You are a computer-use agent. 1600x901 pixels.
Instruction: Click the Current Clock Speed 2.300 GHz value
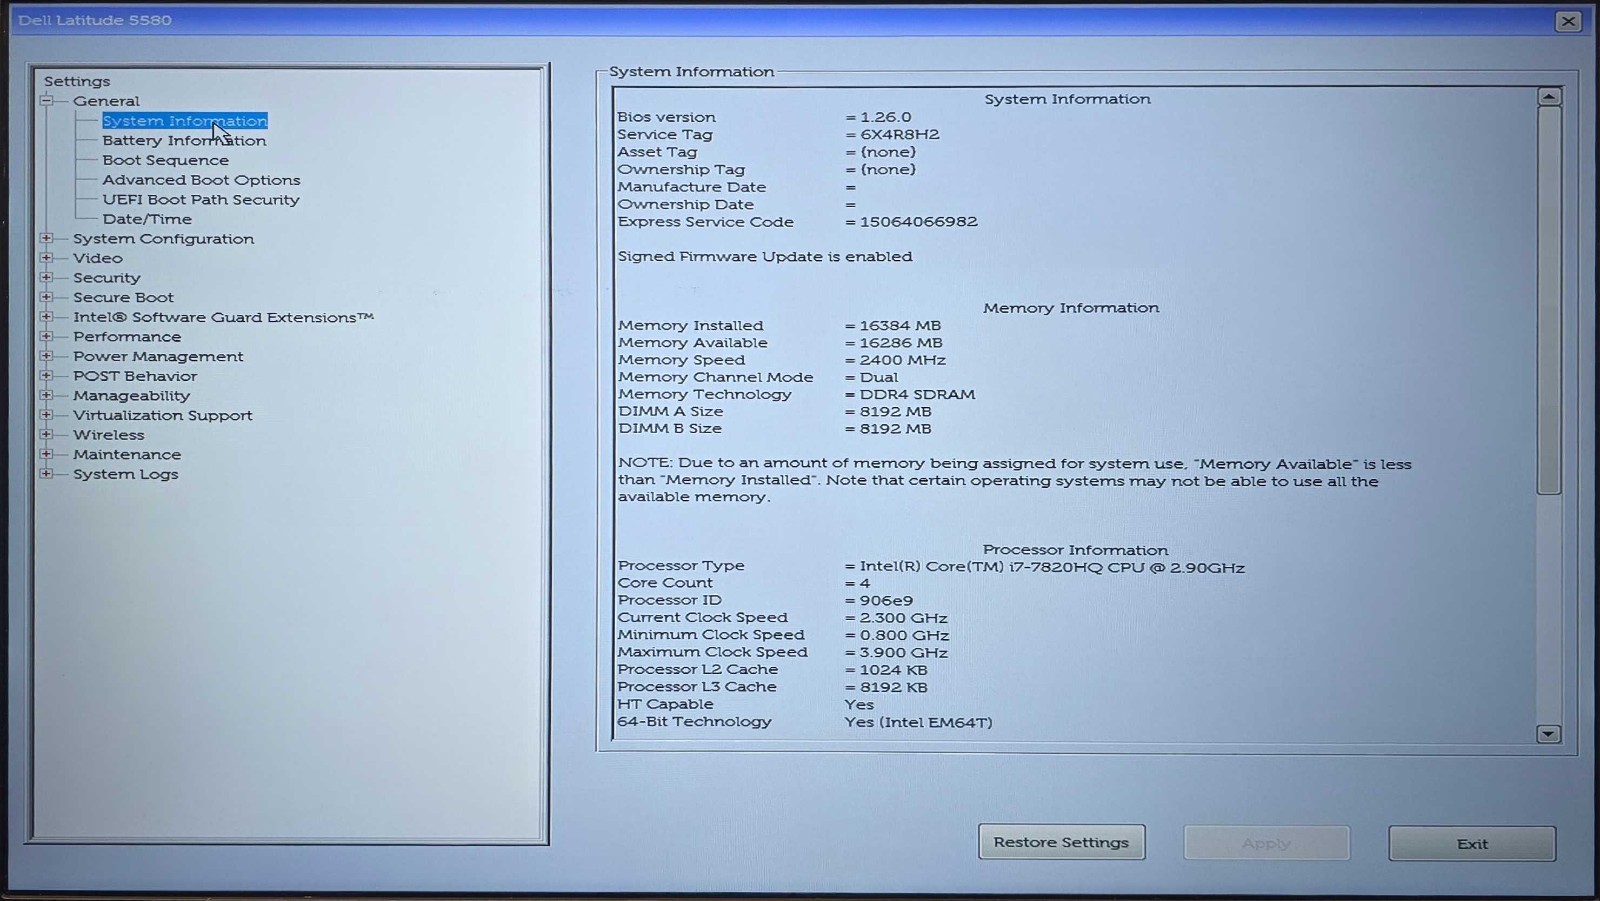click(904, 618)
